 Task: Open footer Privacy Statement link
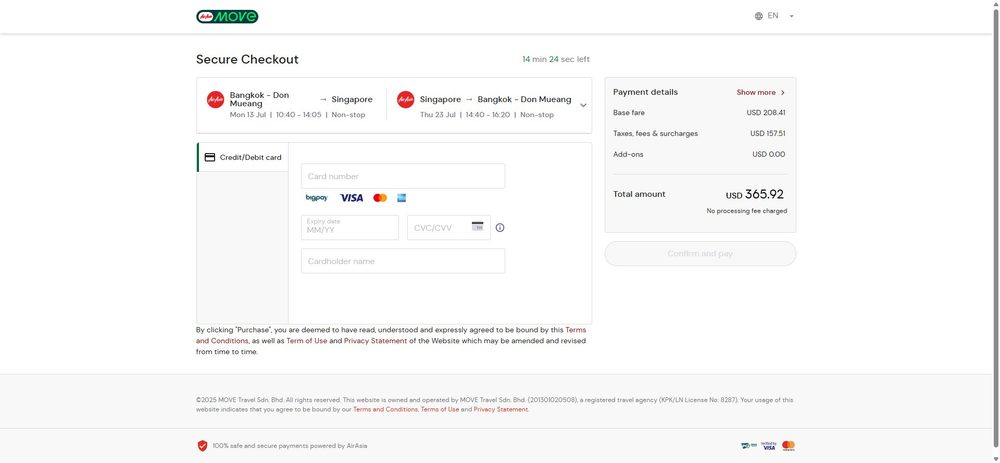click(501, 409)
